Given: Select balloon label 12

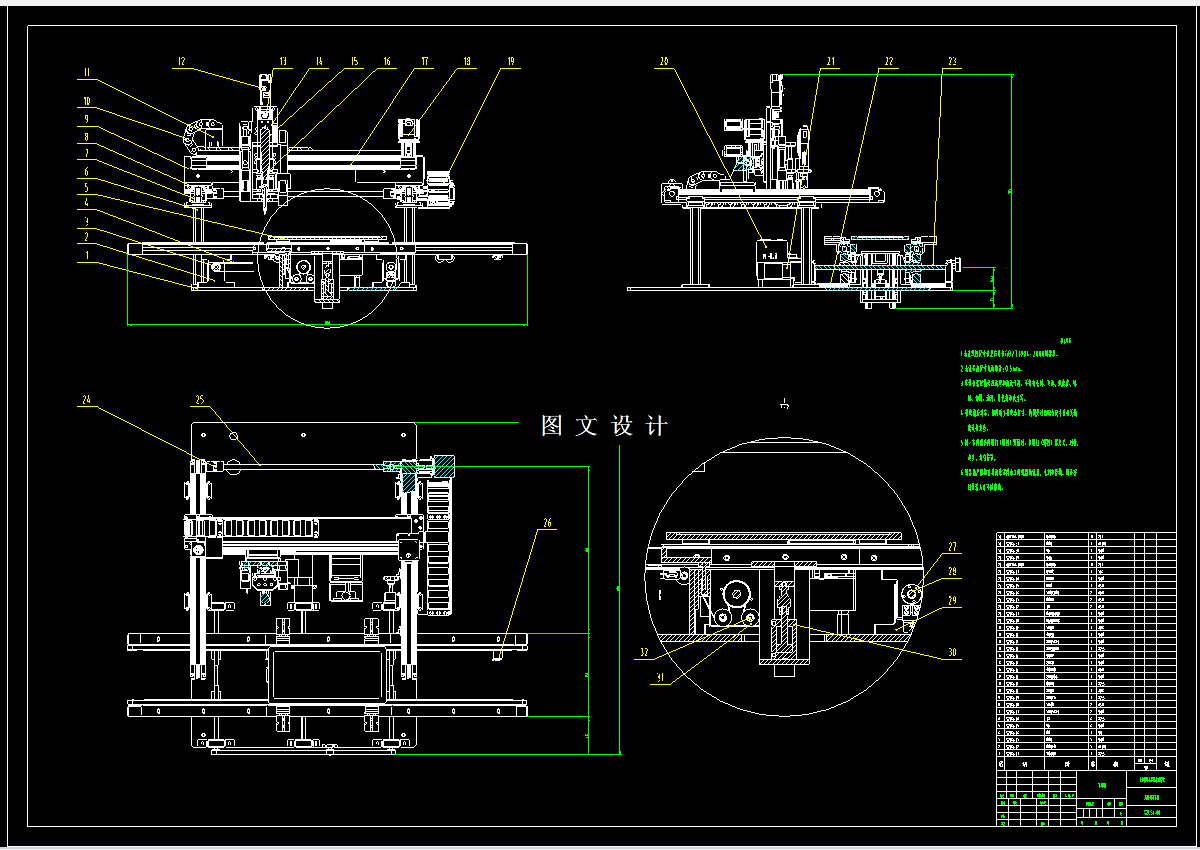Looking at the screenshot, I should [x=181, y=61].
